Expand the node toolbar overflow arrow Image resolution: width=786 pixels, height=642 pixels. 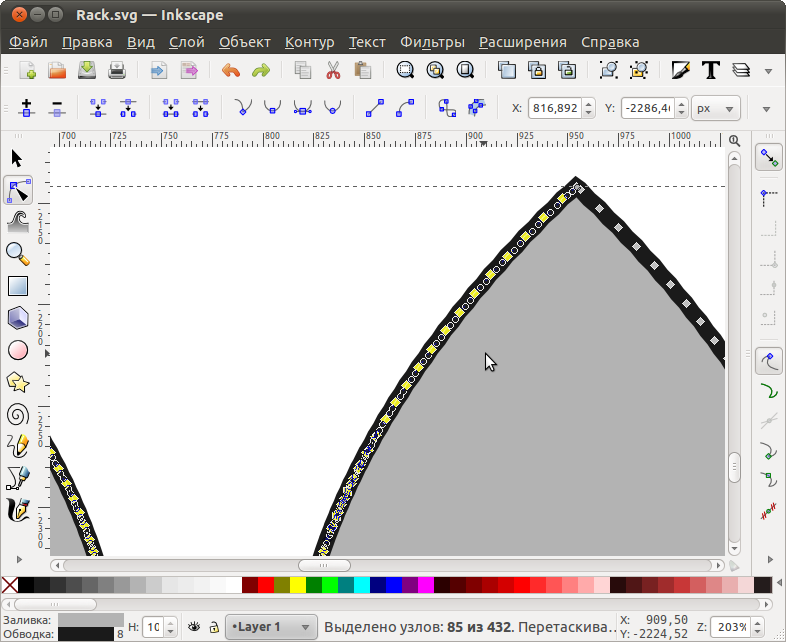766,109
